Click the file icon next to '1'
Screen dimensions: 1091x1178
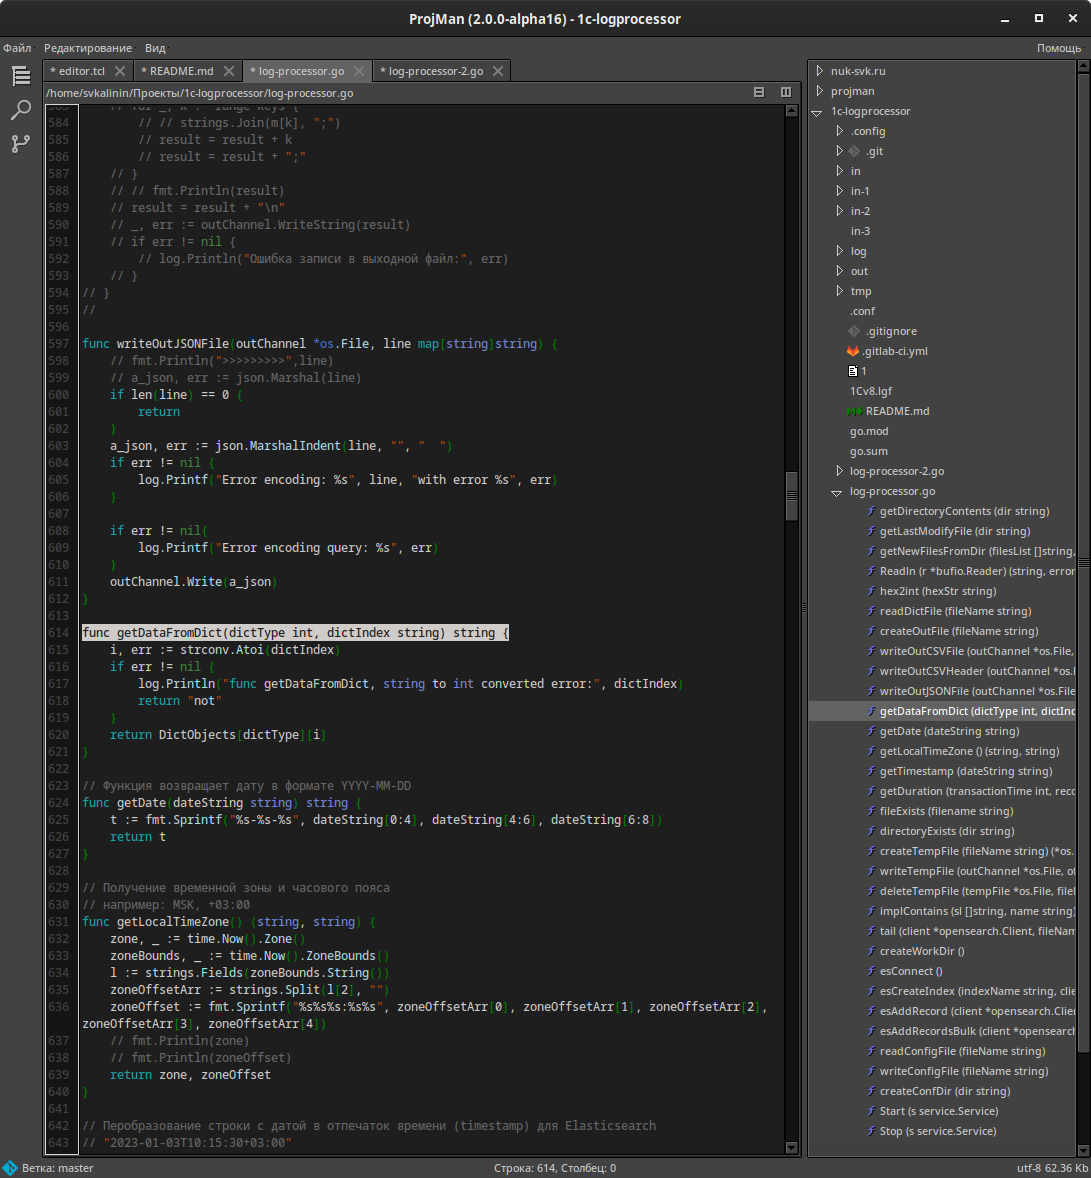pyautogui.click(x=853, y=371)
